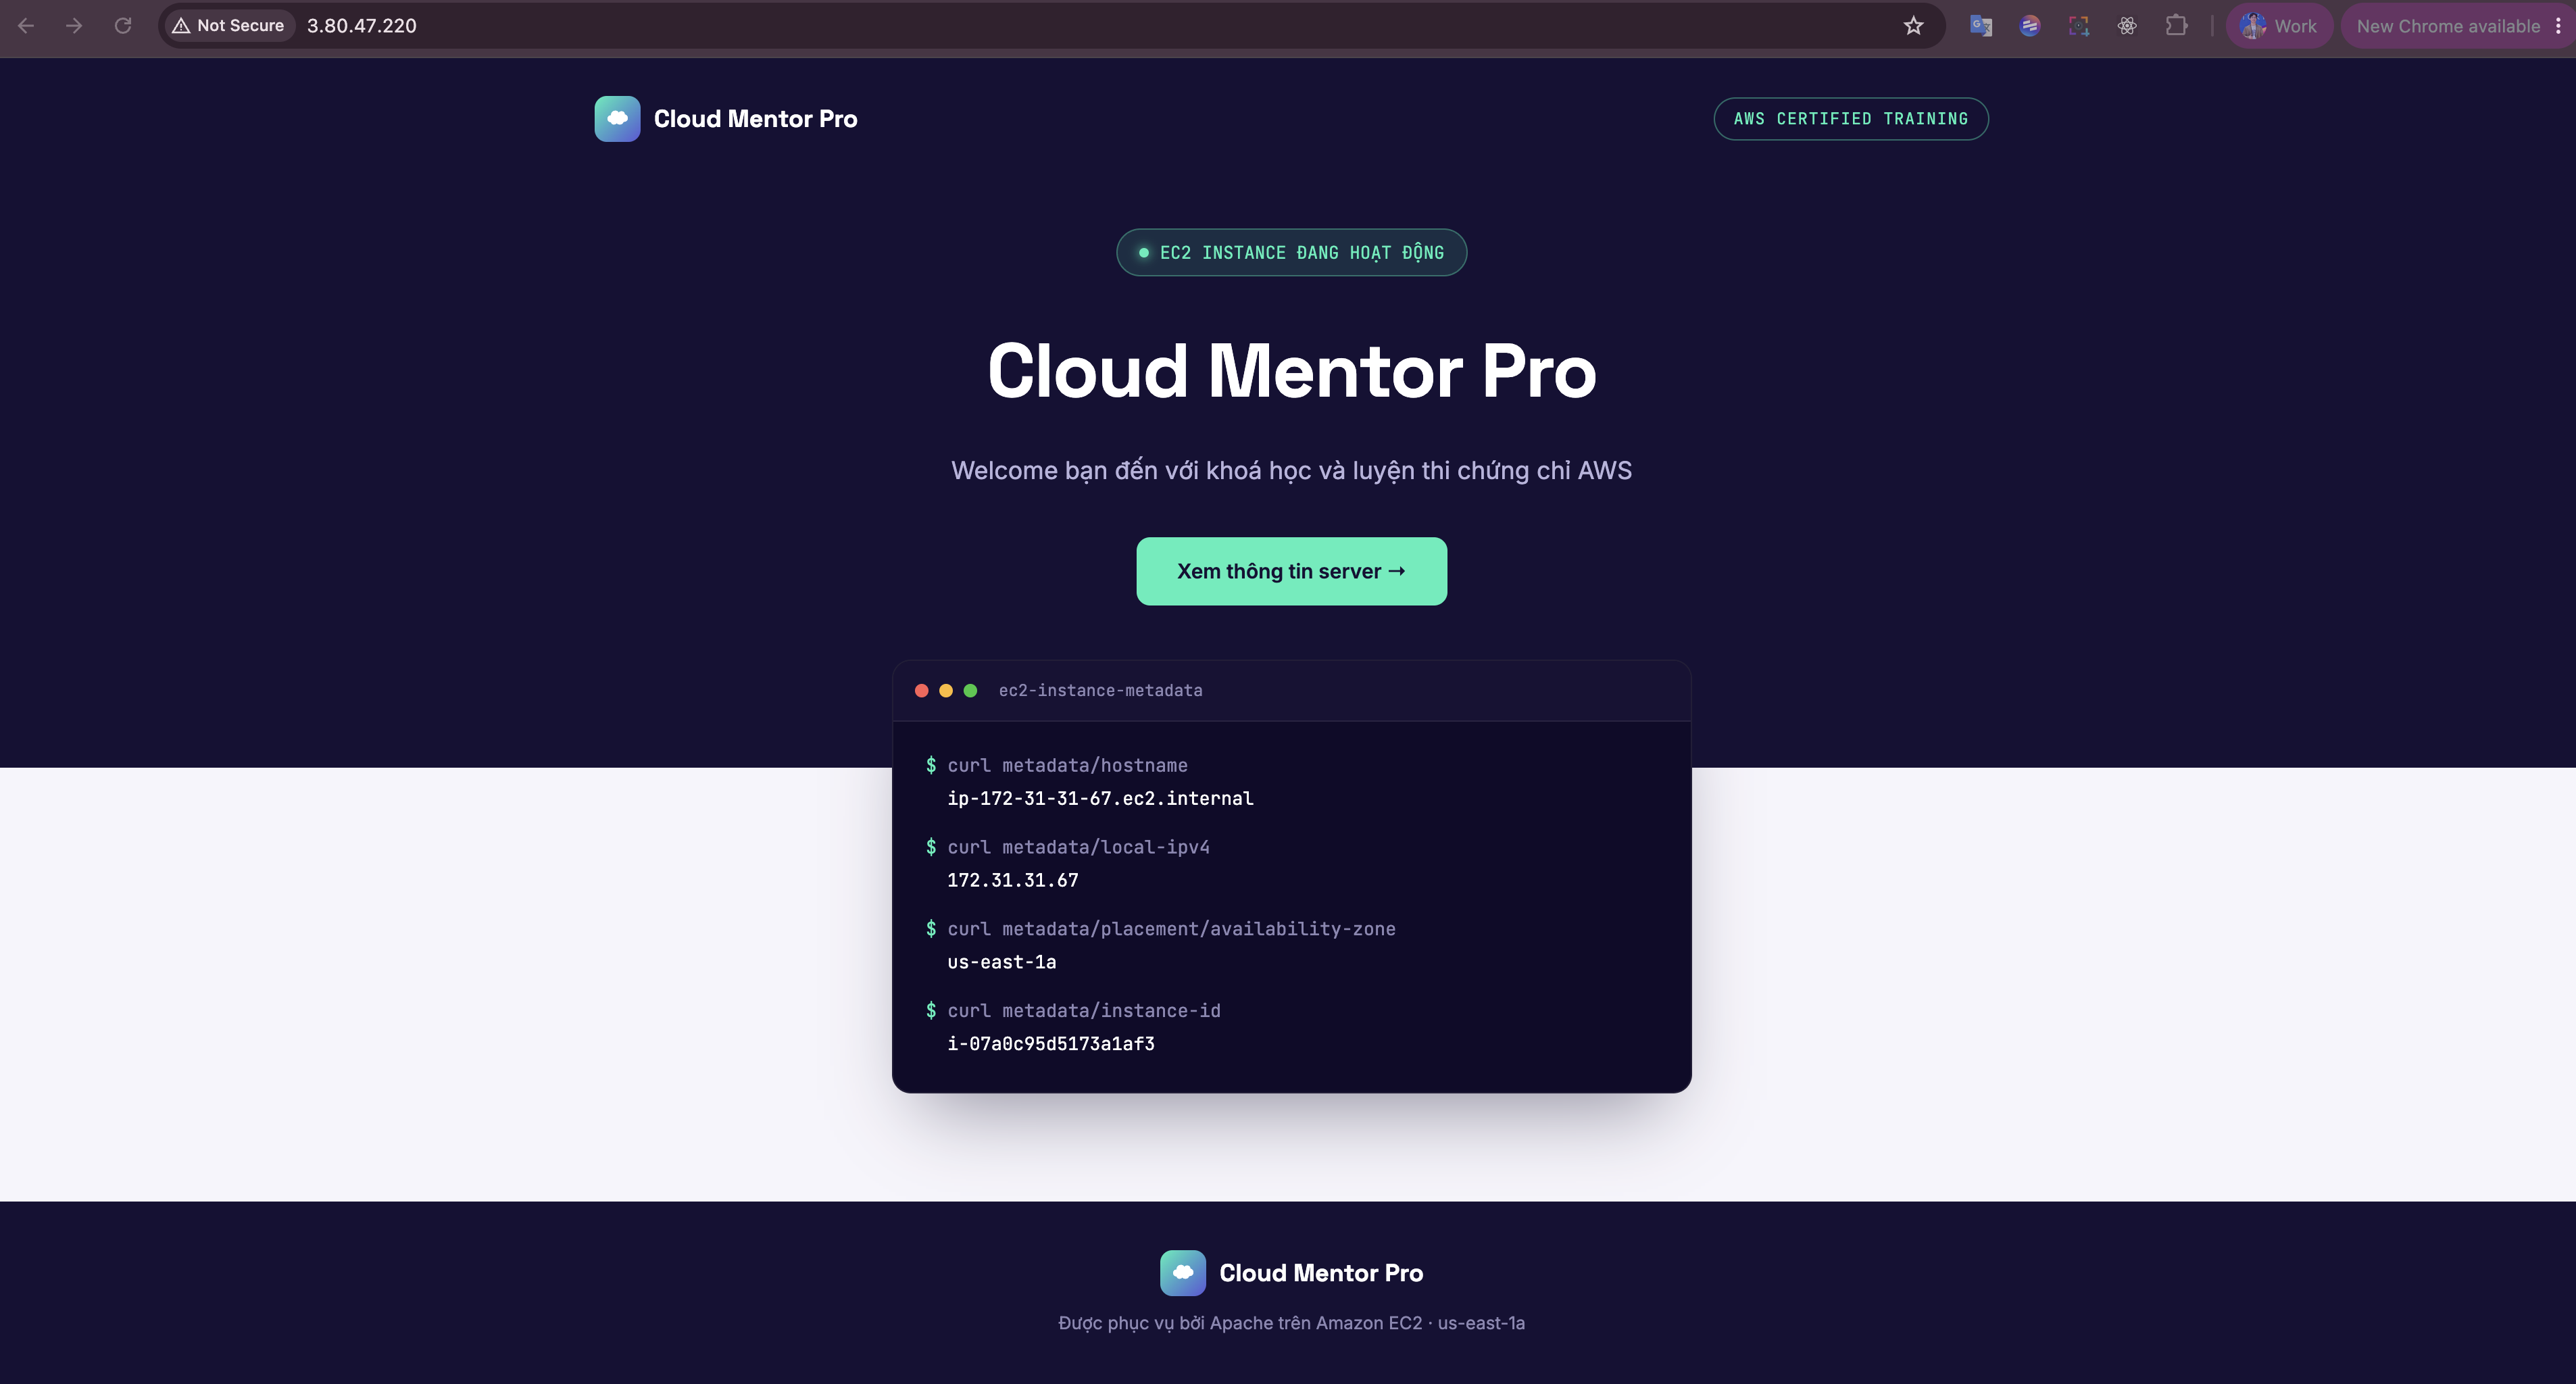
Task: Click the curl metadata/local-ipv4 command line
Action: [1067, 848]
